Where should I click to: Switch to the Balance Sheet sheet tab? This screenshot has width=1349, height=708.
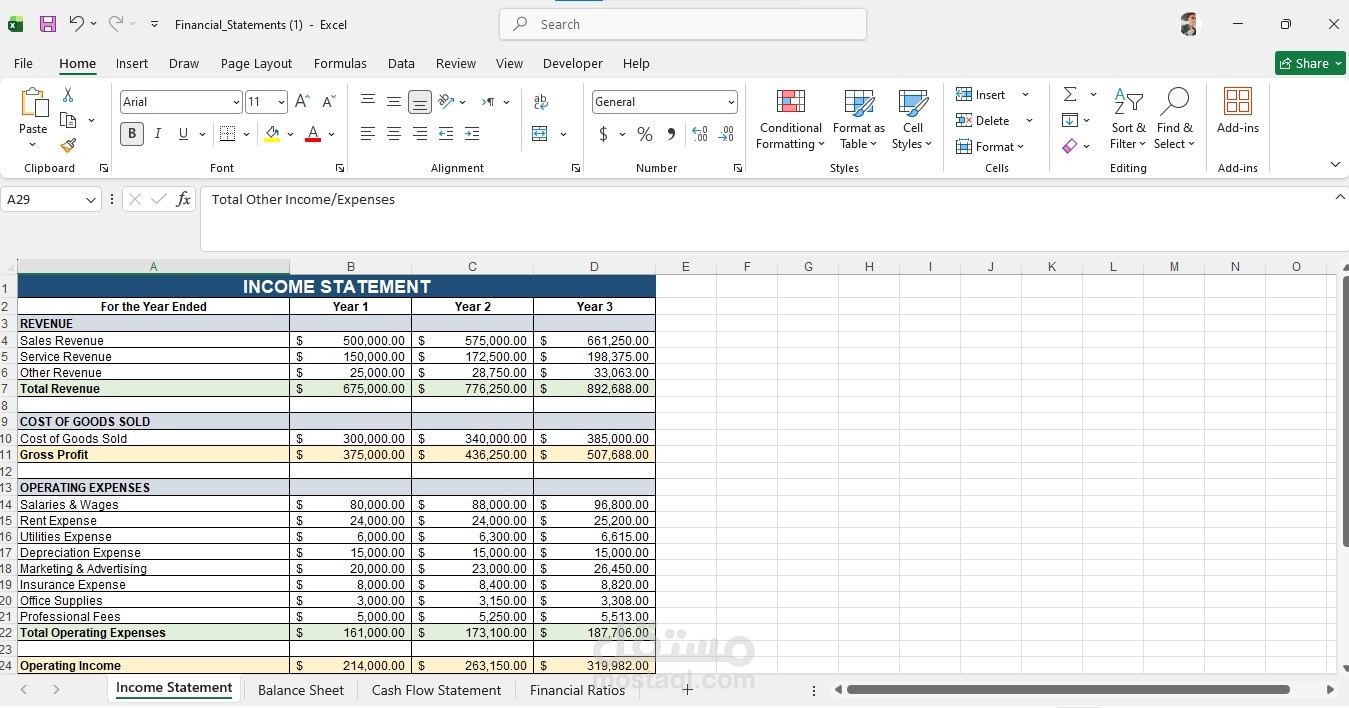point(301,690)
